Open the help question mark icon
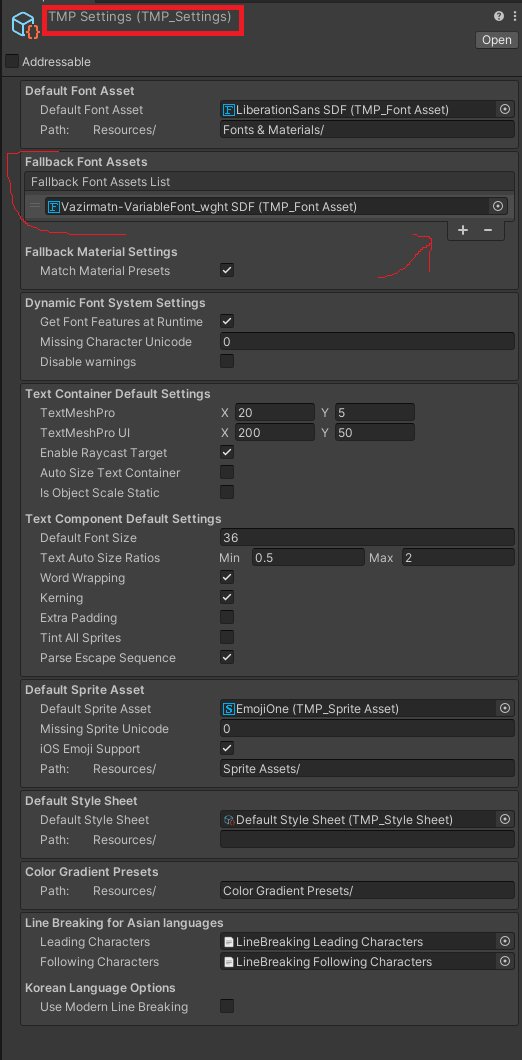The height and width of the screenshot is (1060, 522). pos(498,16)
